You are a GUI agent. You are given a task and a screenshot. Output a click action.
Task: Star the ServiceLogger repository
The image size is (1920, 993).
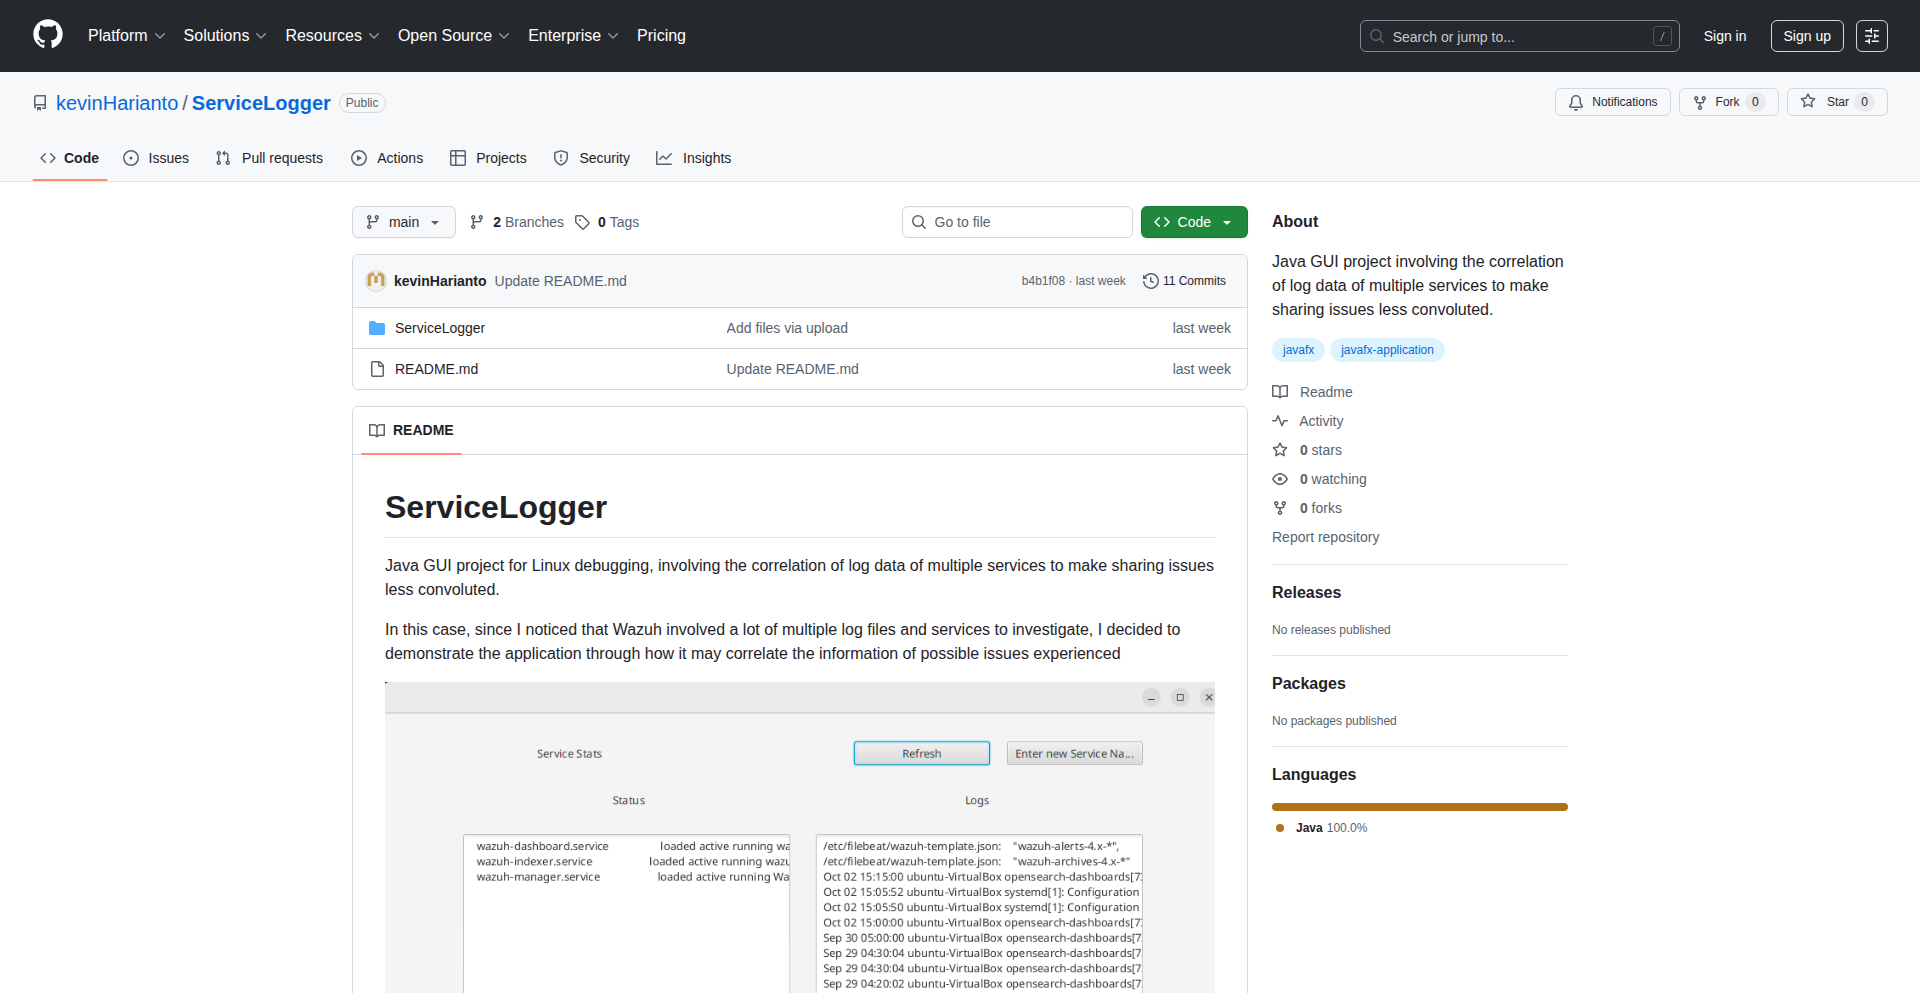(1837, 102)
